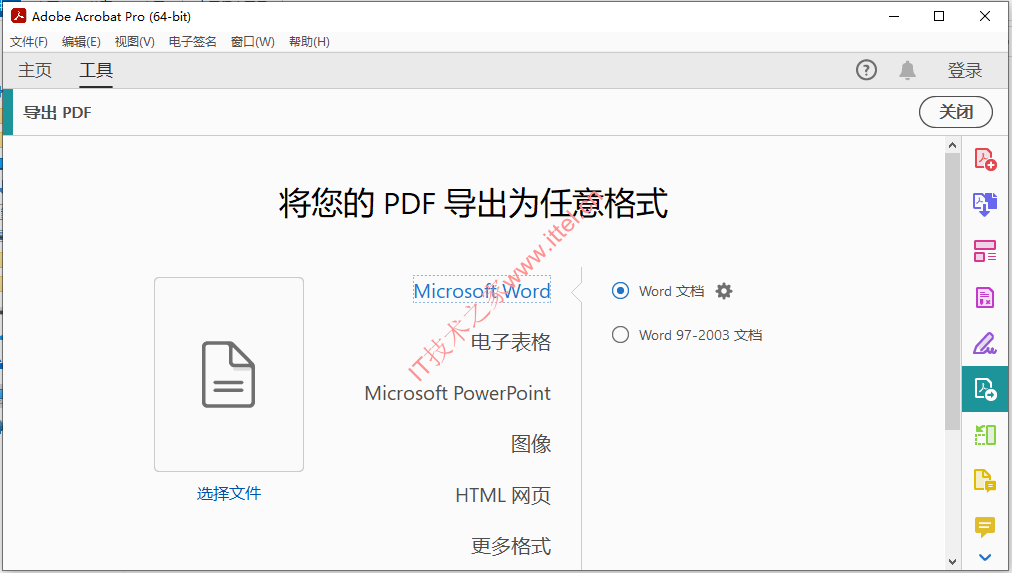1012x573 pixels.
Task: Open the help question mark icon
Action: (866, 70)
